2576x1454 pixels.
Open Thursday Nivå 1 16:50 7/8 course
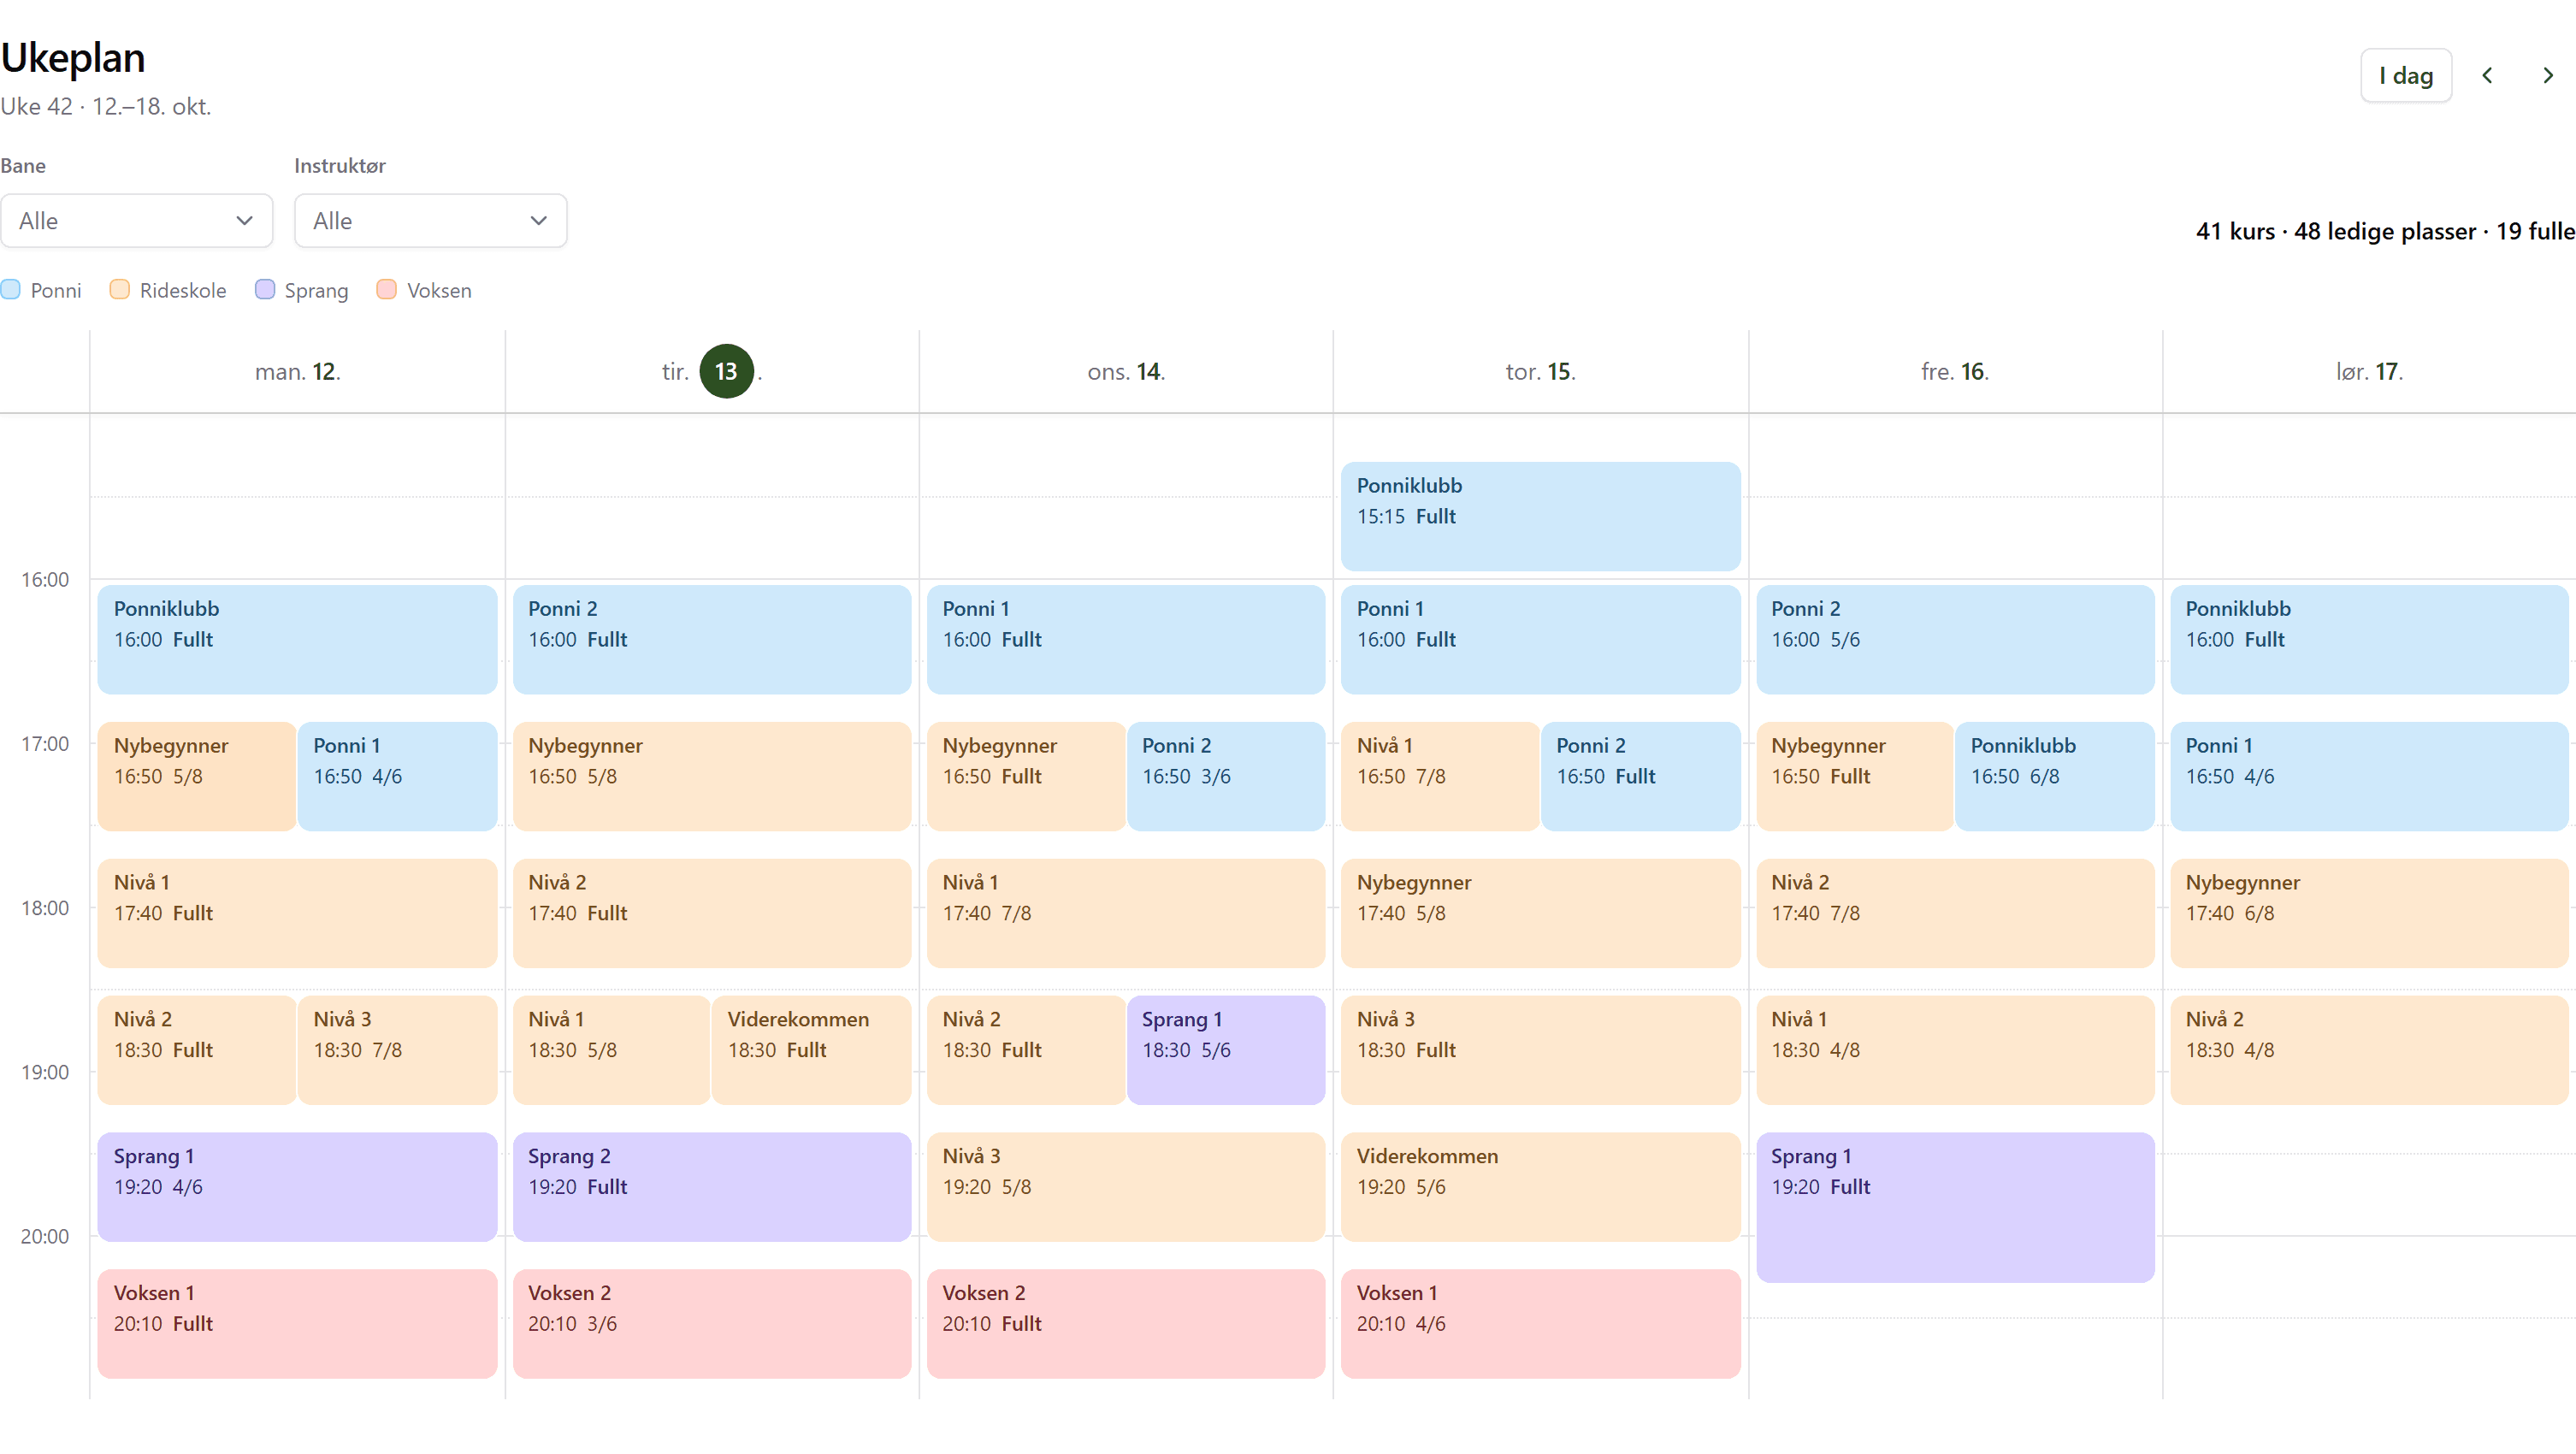point(1440,776)
